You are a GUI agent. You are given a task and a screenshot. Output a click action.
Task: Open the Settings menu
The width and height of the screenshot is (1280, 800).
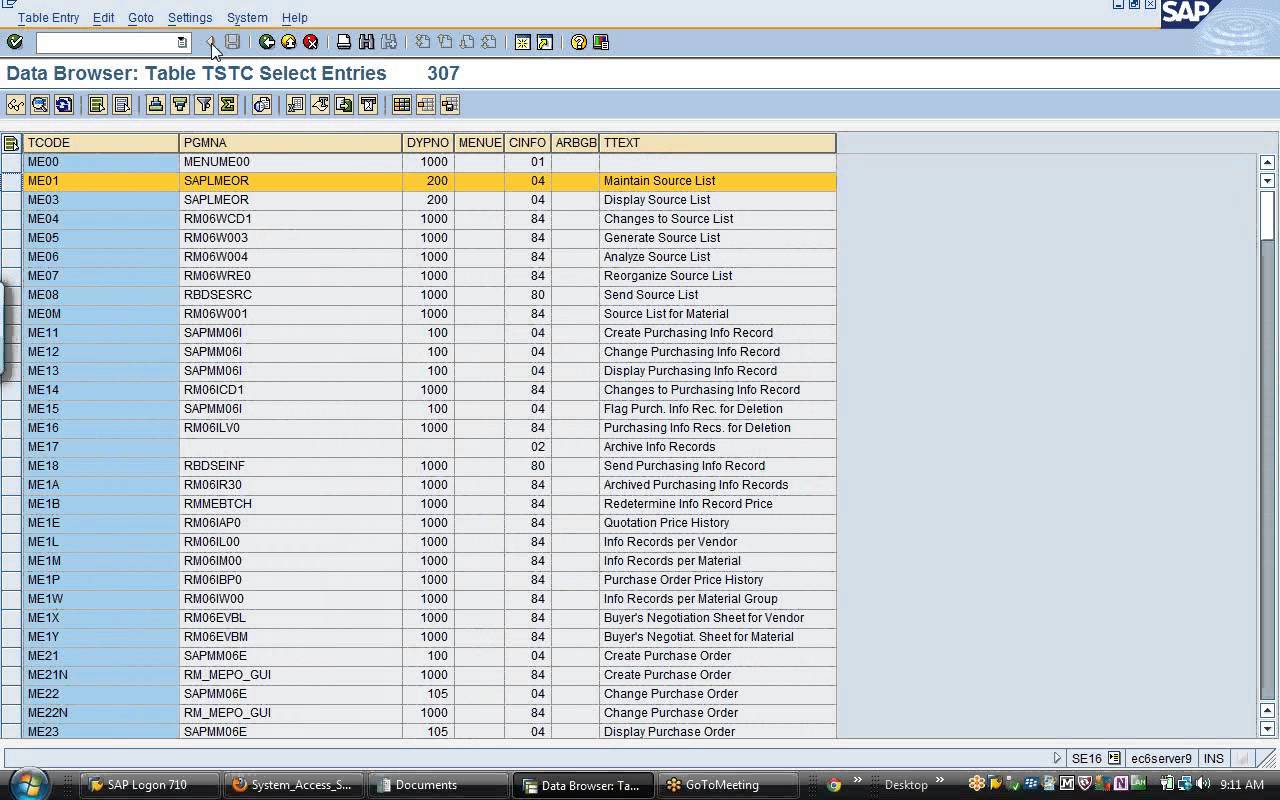pos(189,17)
